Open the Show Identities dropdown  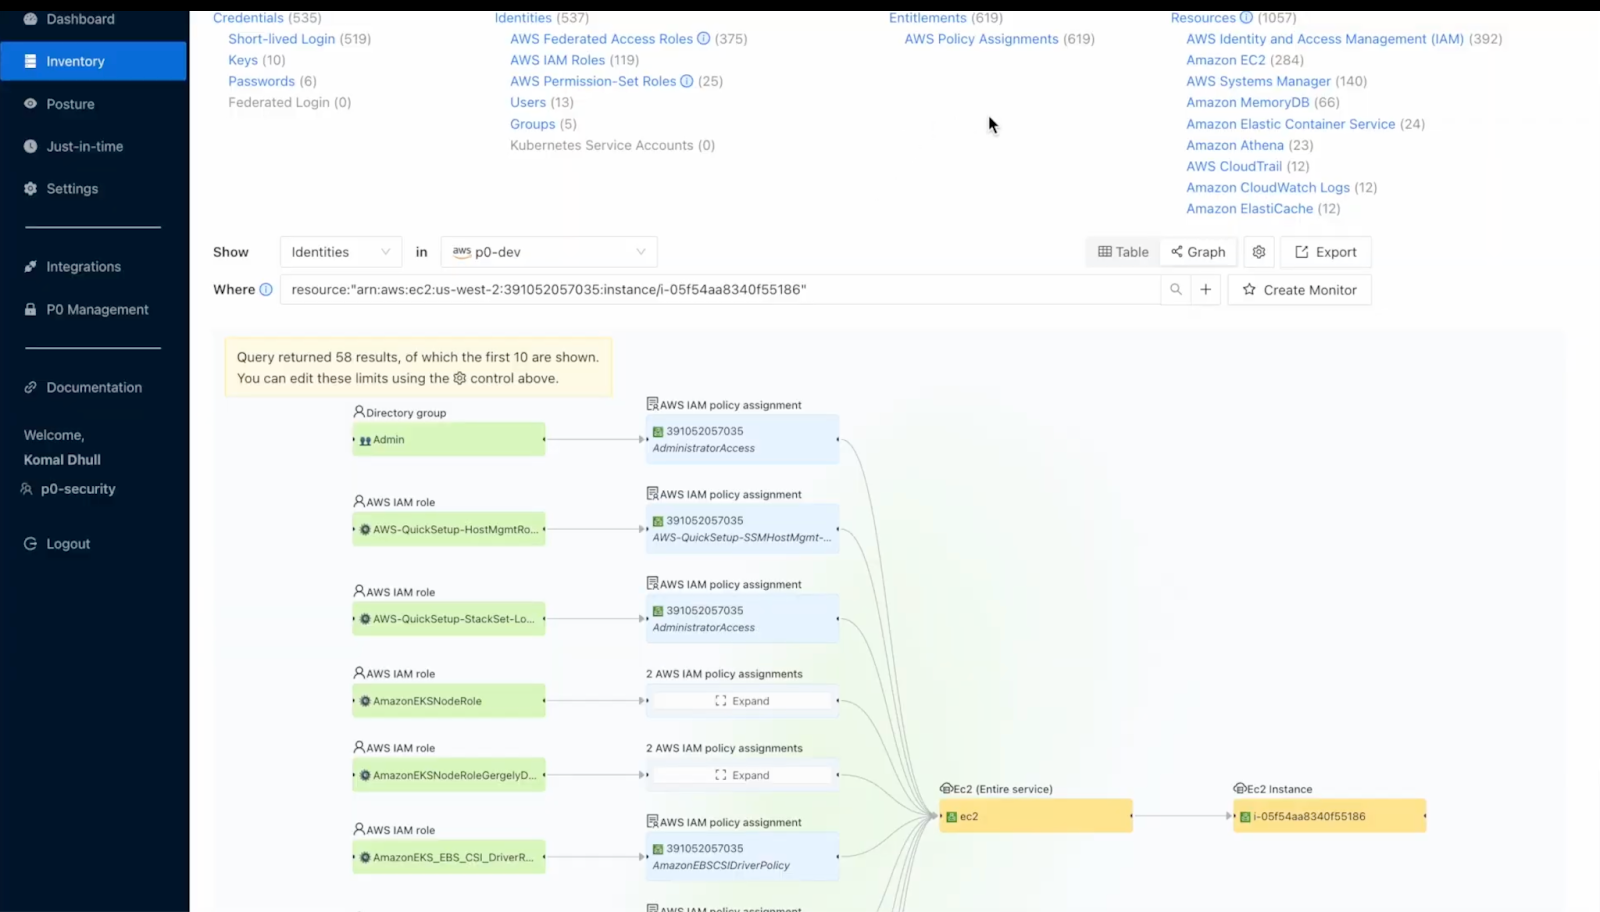coord(340,252)
